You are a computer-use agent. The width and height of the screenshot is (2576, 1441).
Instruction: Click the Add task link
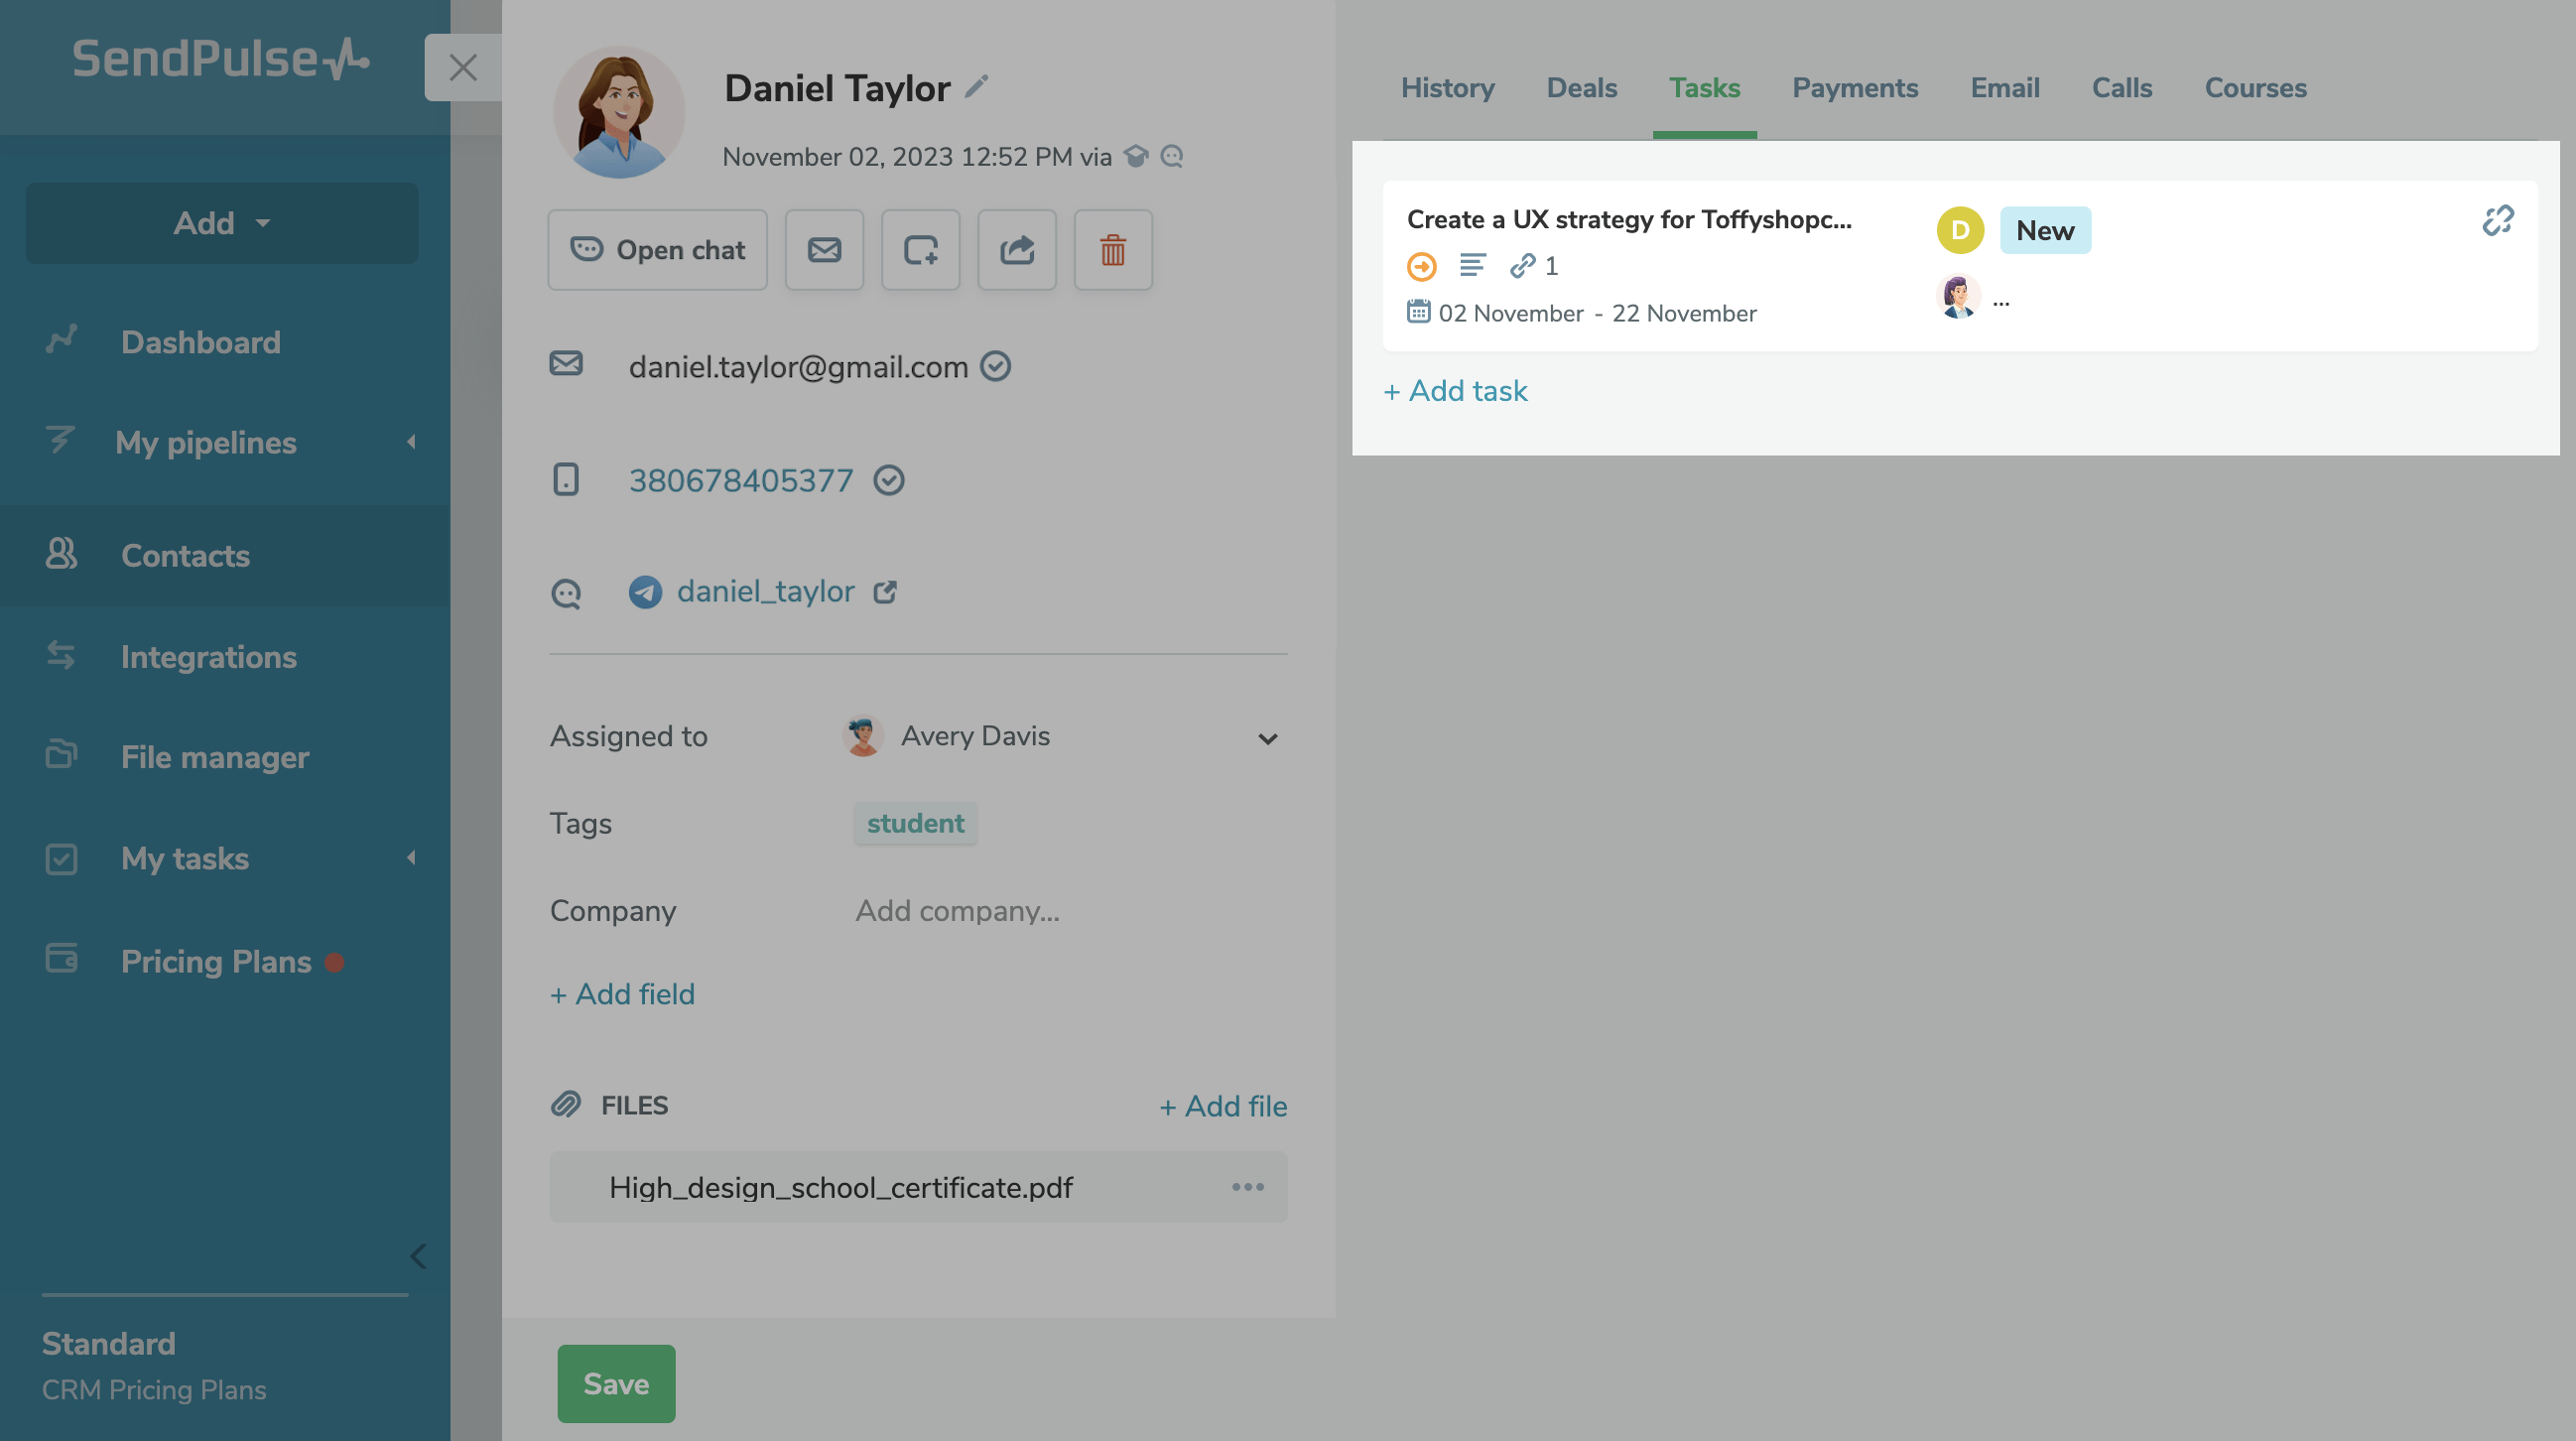[x=1455, y=391]
